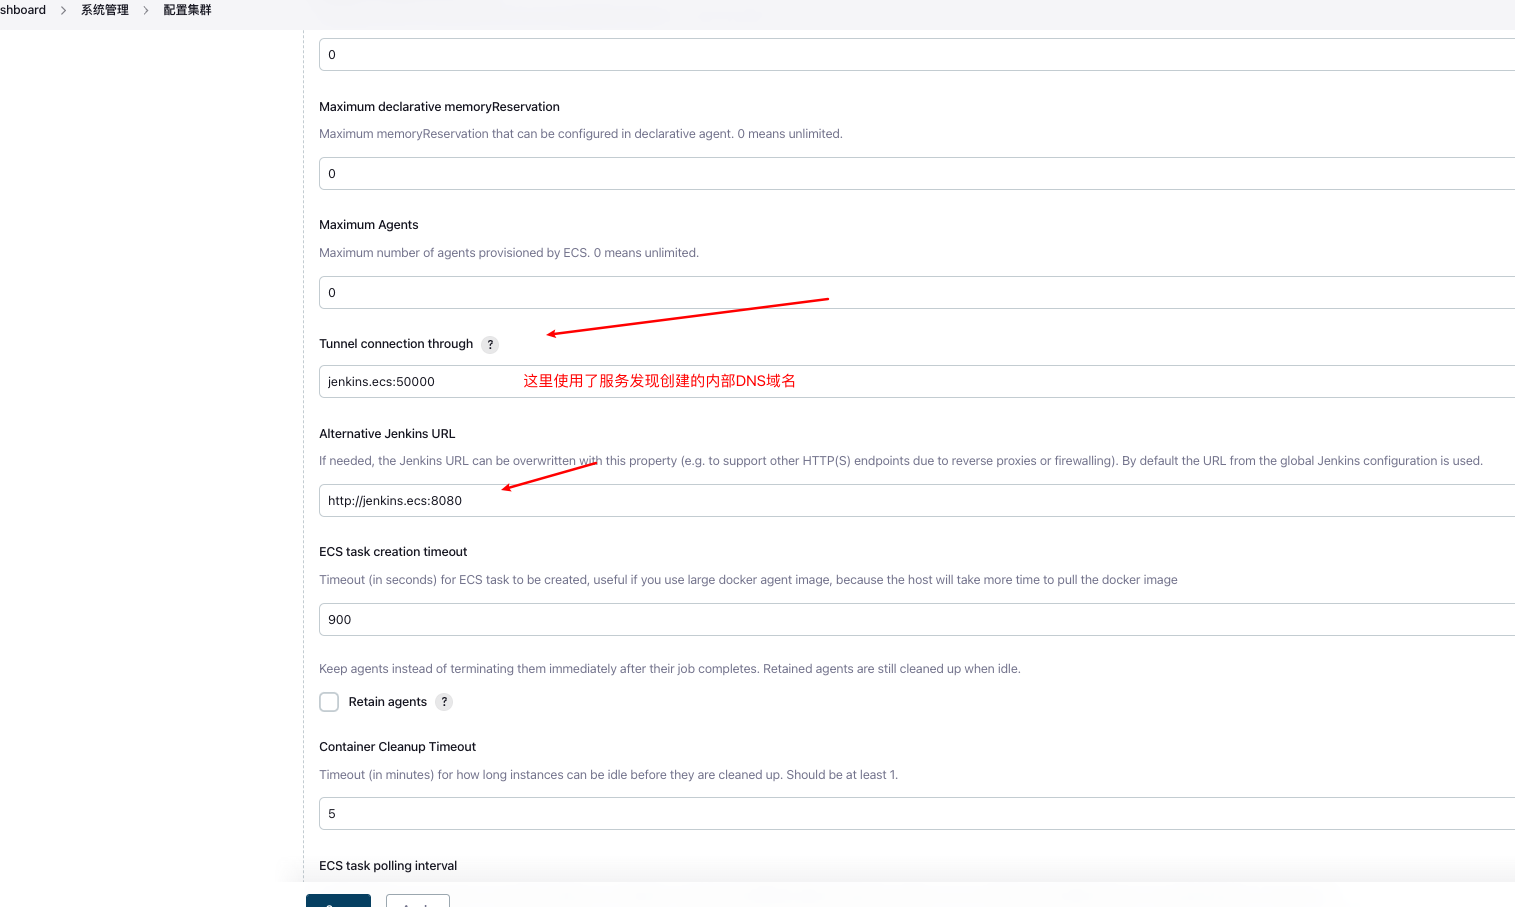Click the Apply button
Viewport: 1515px width, 907px height.
tap(417, 901)
